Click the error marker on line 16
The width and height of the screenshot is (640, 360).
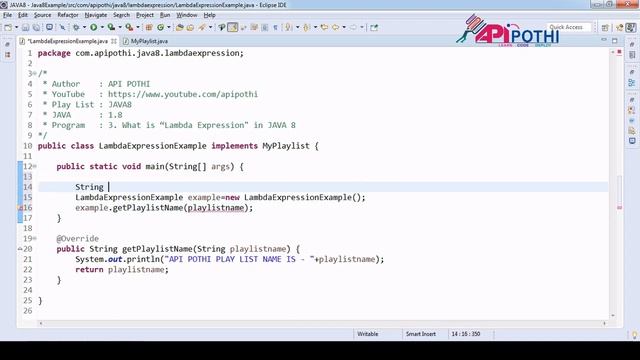tap(20, 208)
